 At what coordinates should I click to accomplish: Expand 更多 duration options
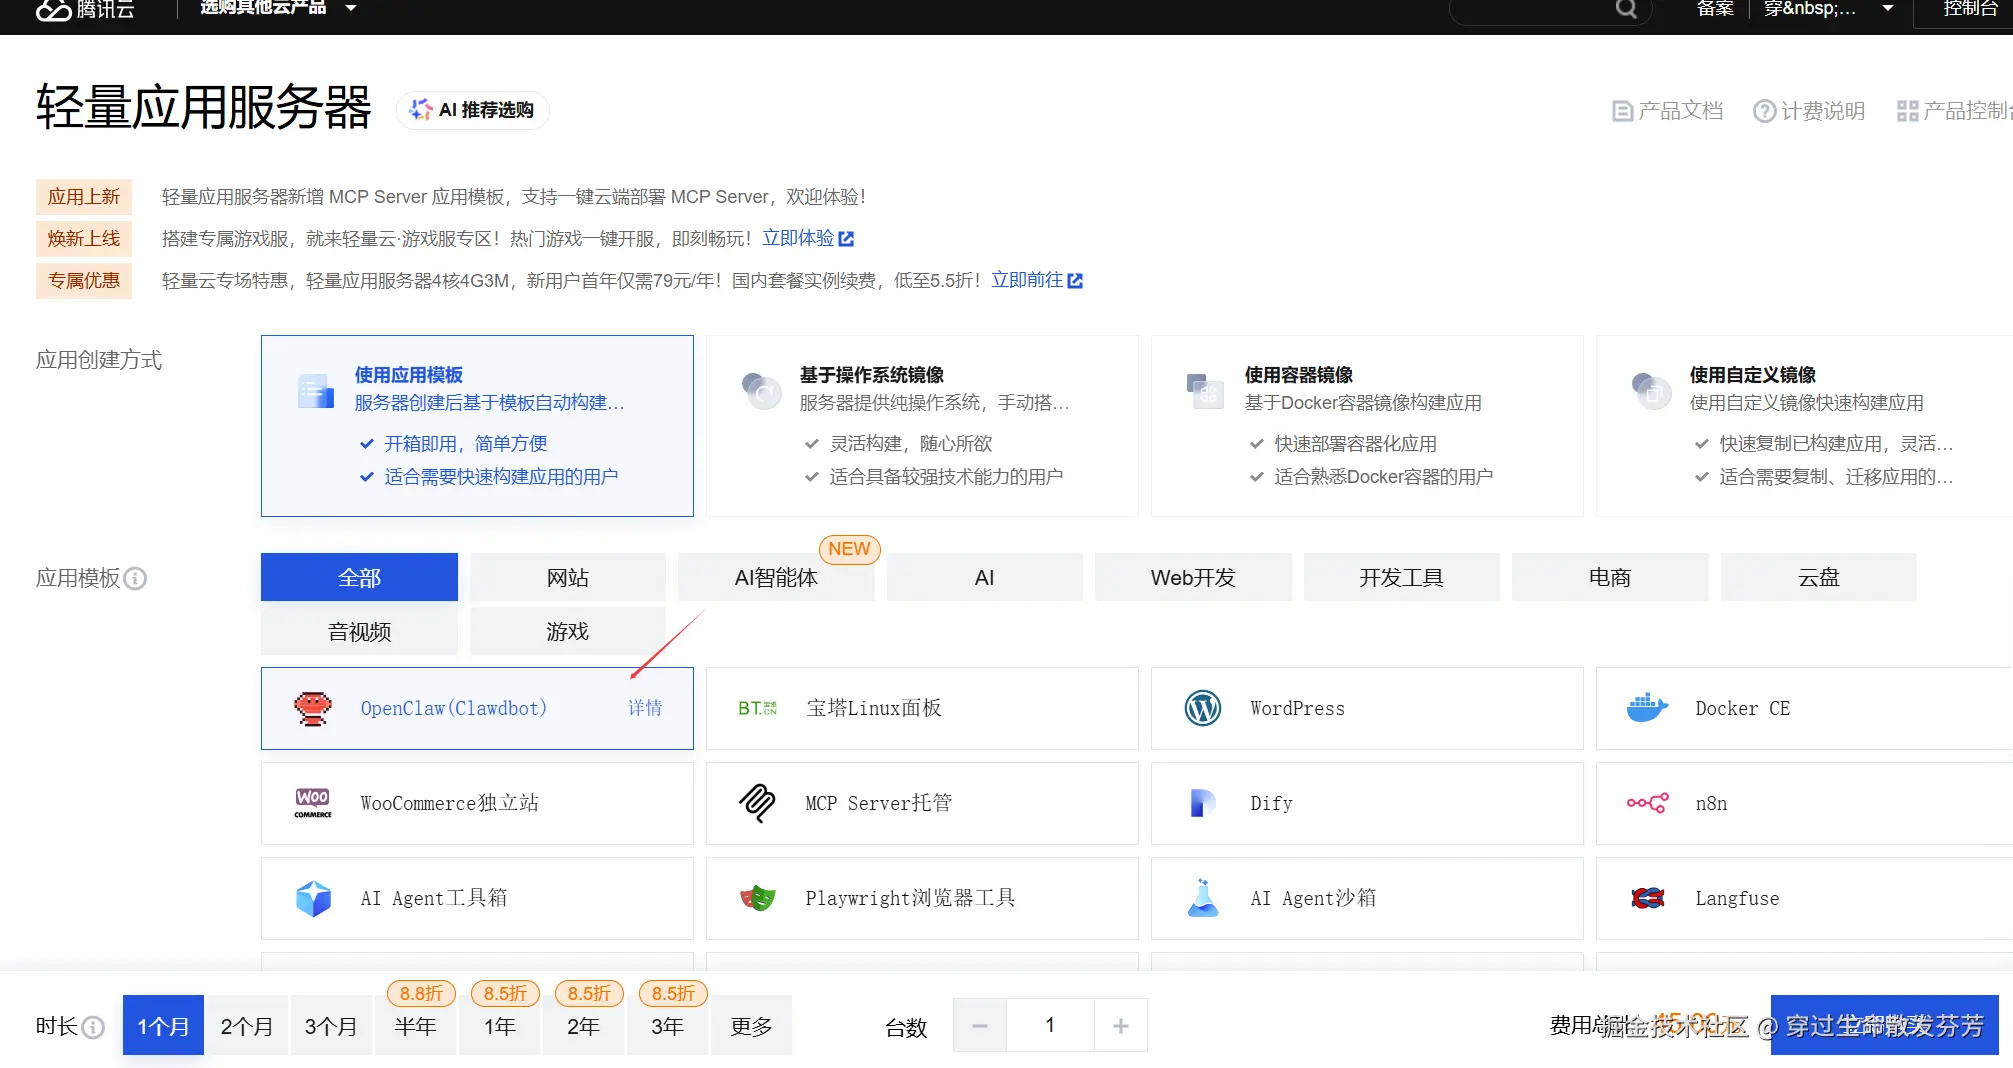coord(751,1025)
